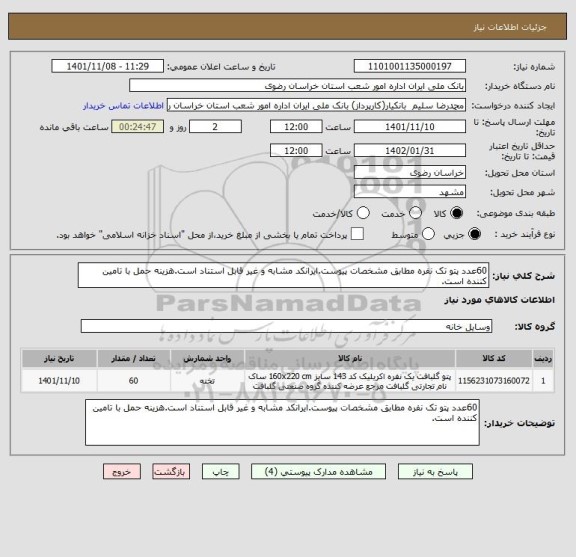Click the price validity time 12:00 field
The width and height of the screenshot is (576, 557).
tap(296, 151)
